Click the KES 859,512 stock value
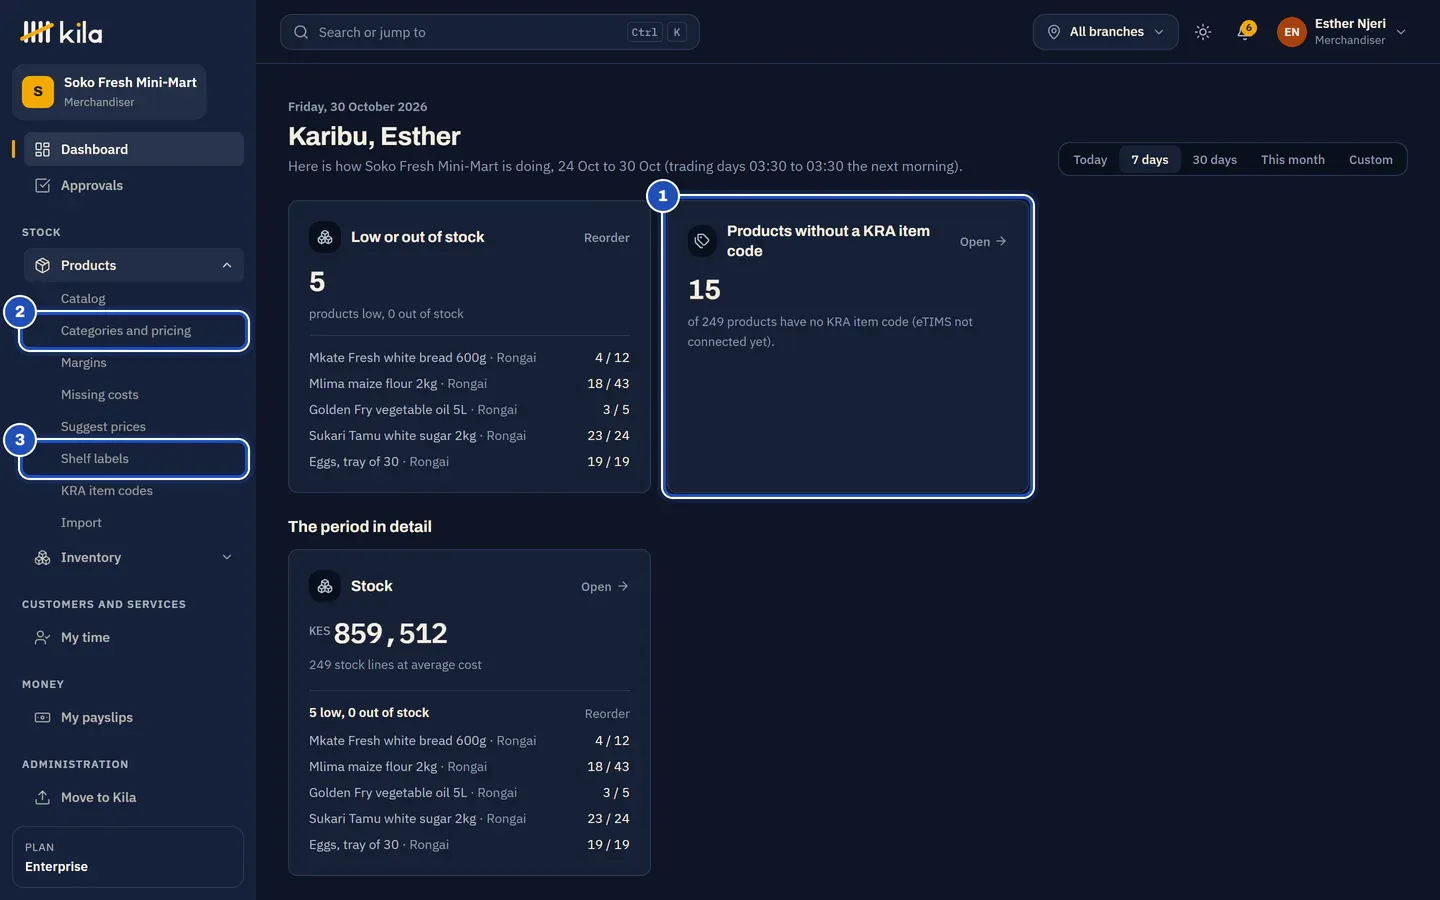The image size is (1440, 900). pos(378,633)
